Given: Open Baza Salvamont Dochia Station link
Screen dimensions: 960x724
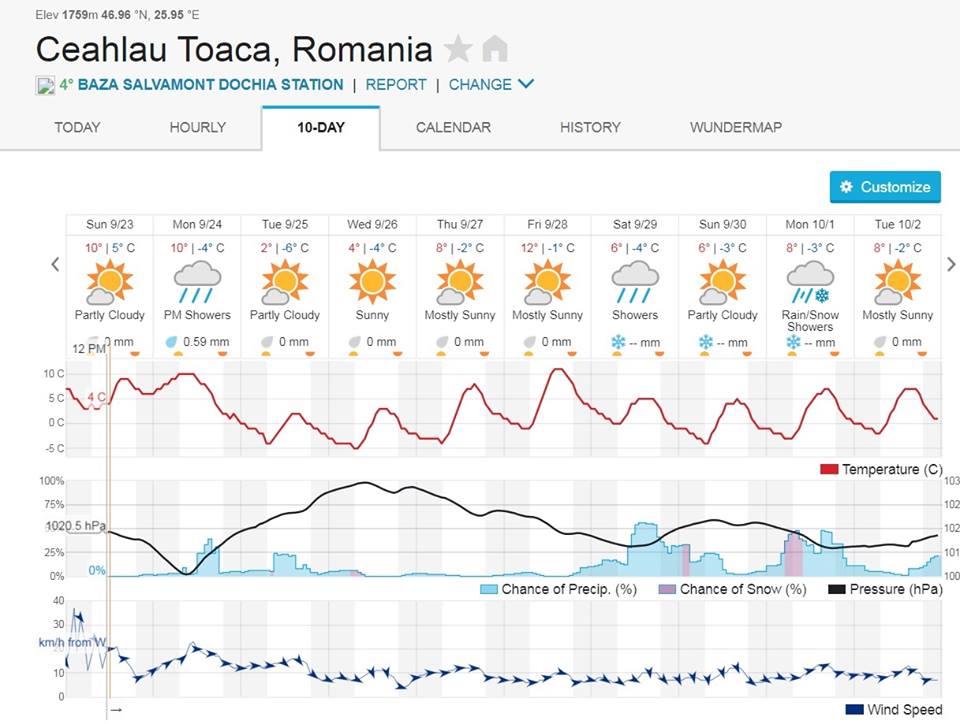Looking at the screenshot, I should tap(210, 85).
